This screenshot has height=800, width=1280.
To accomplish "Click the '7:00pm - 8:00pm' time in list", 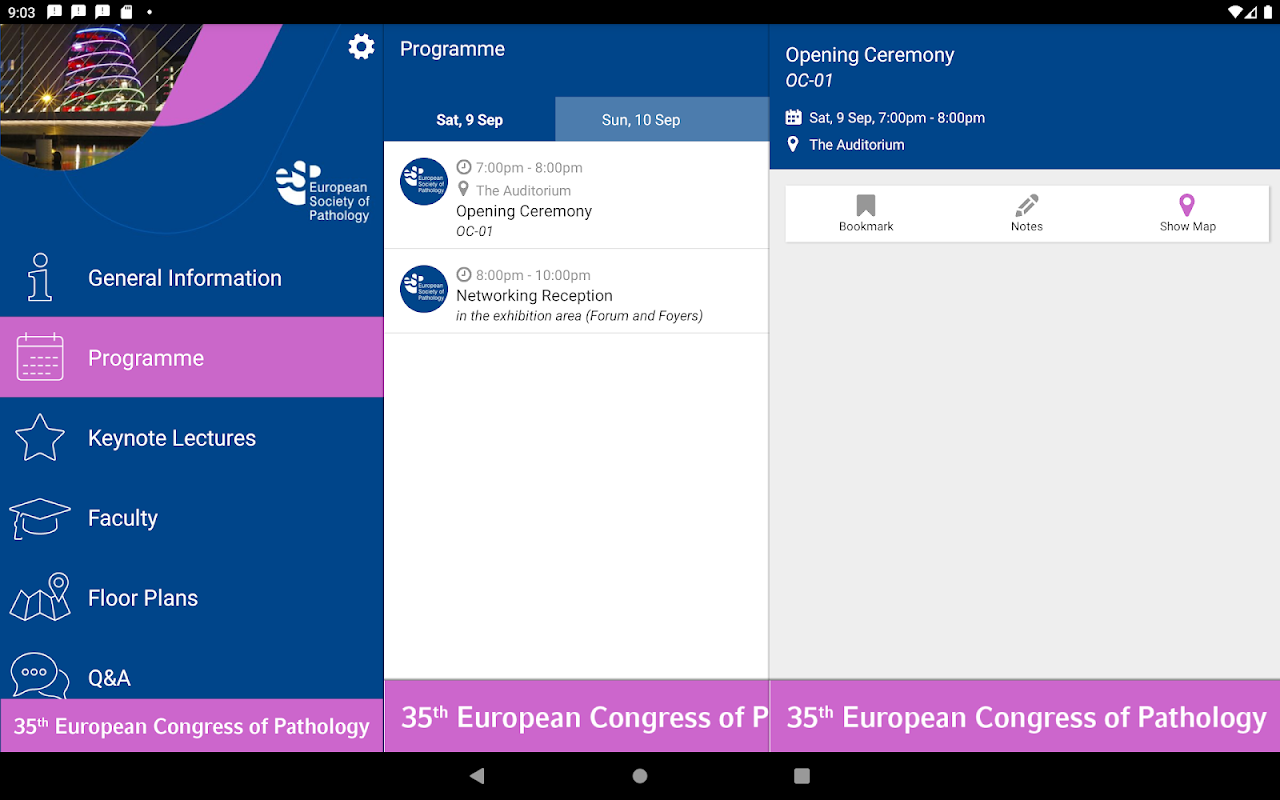I will coord(529,168).
